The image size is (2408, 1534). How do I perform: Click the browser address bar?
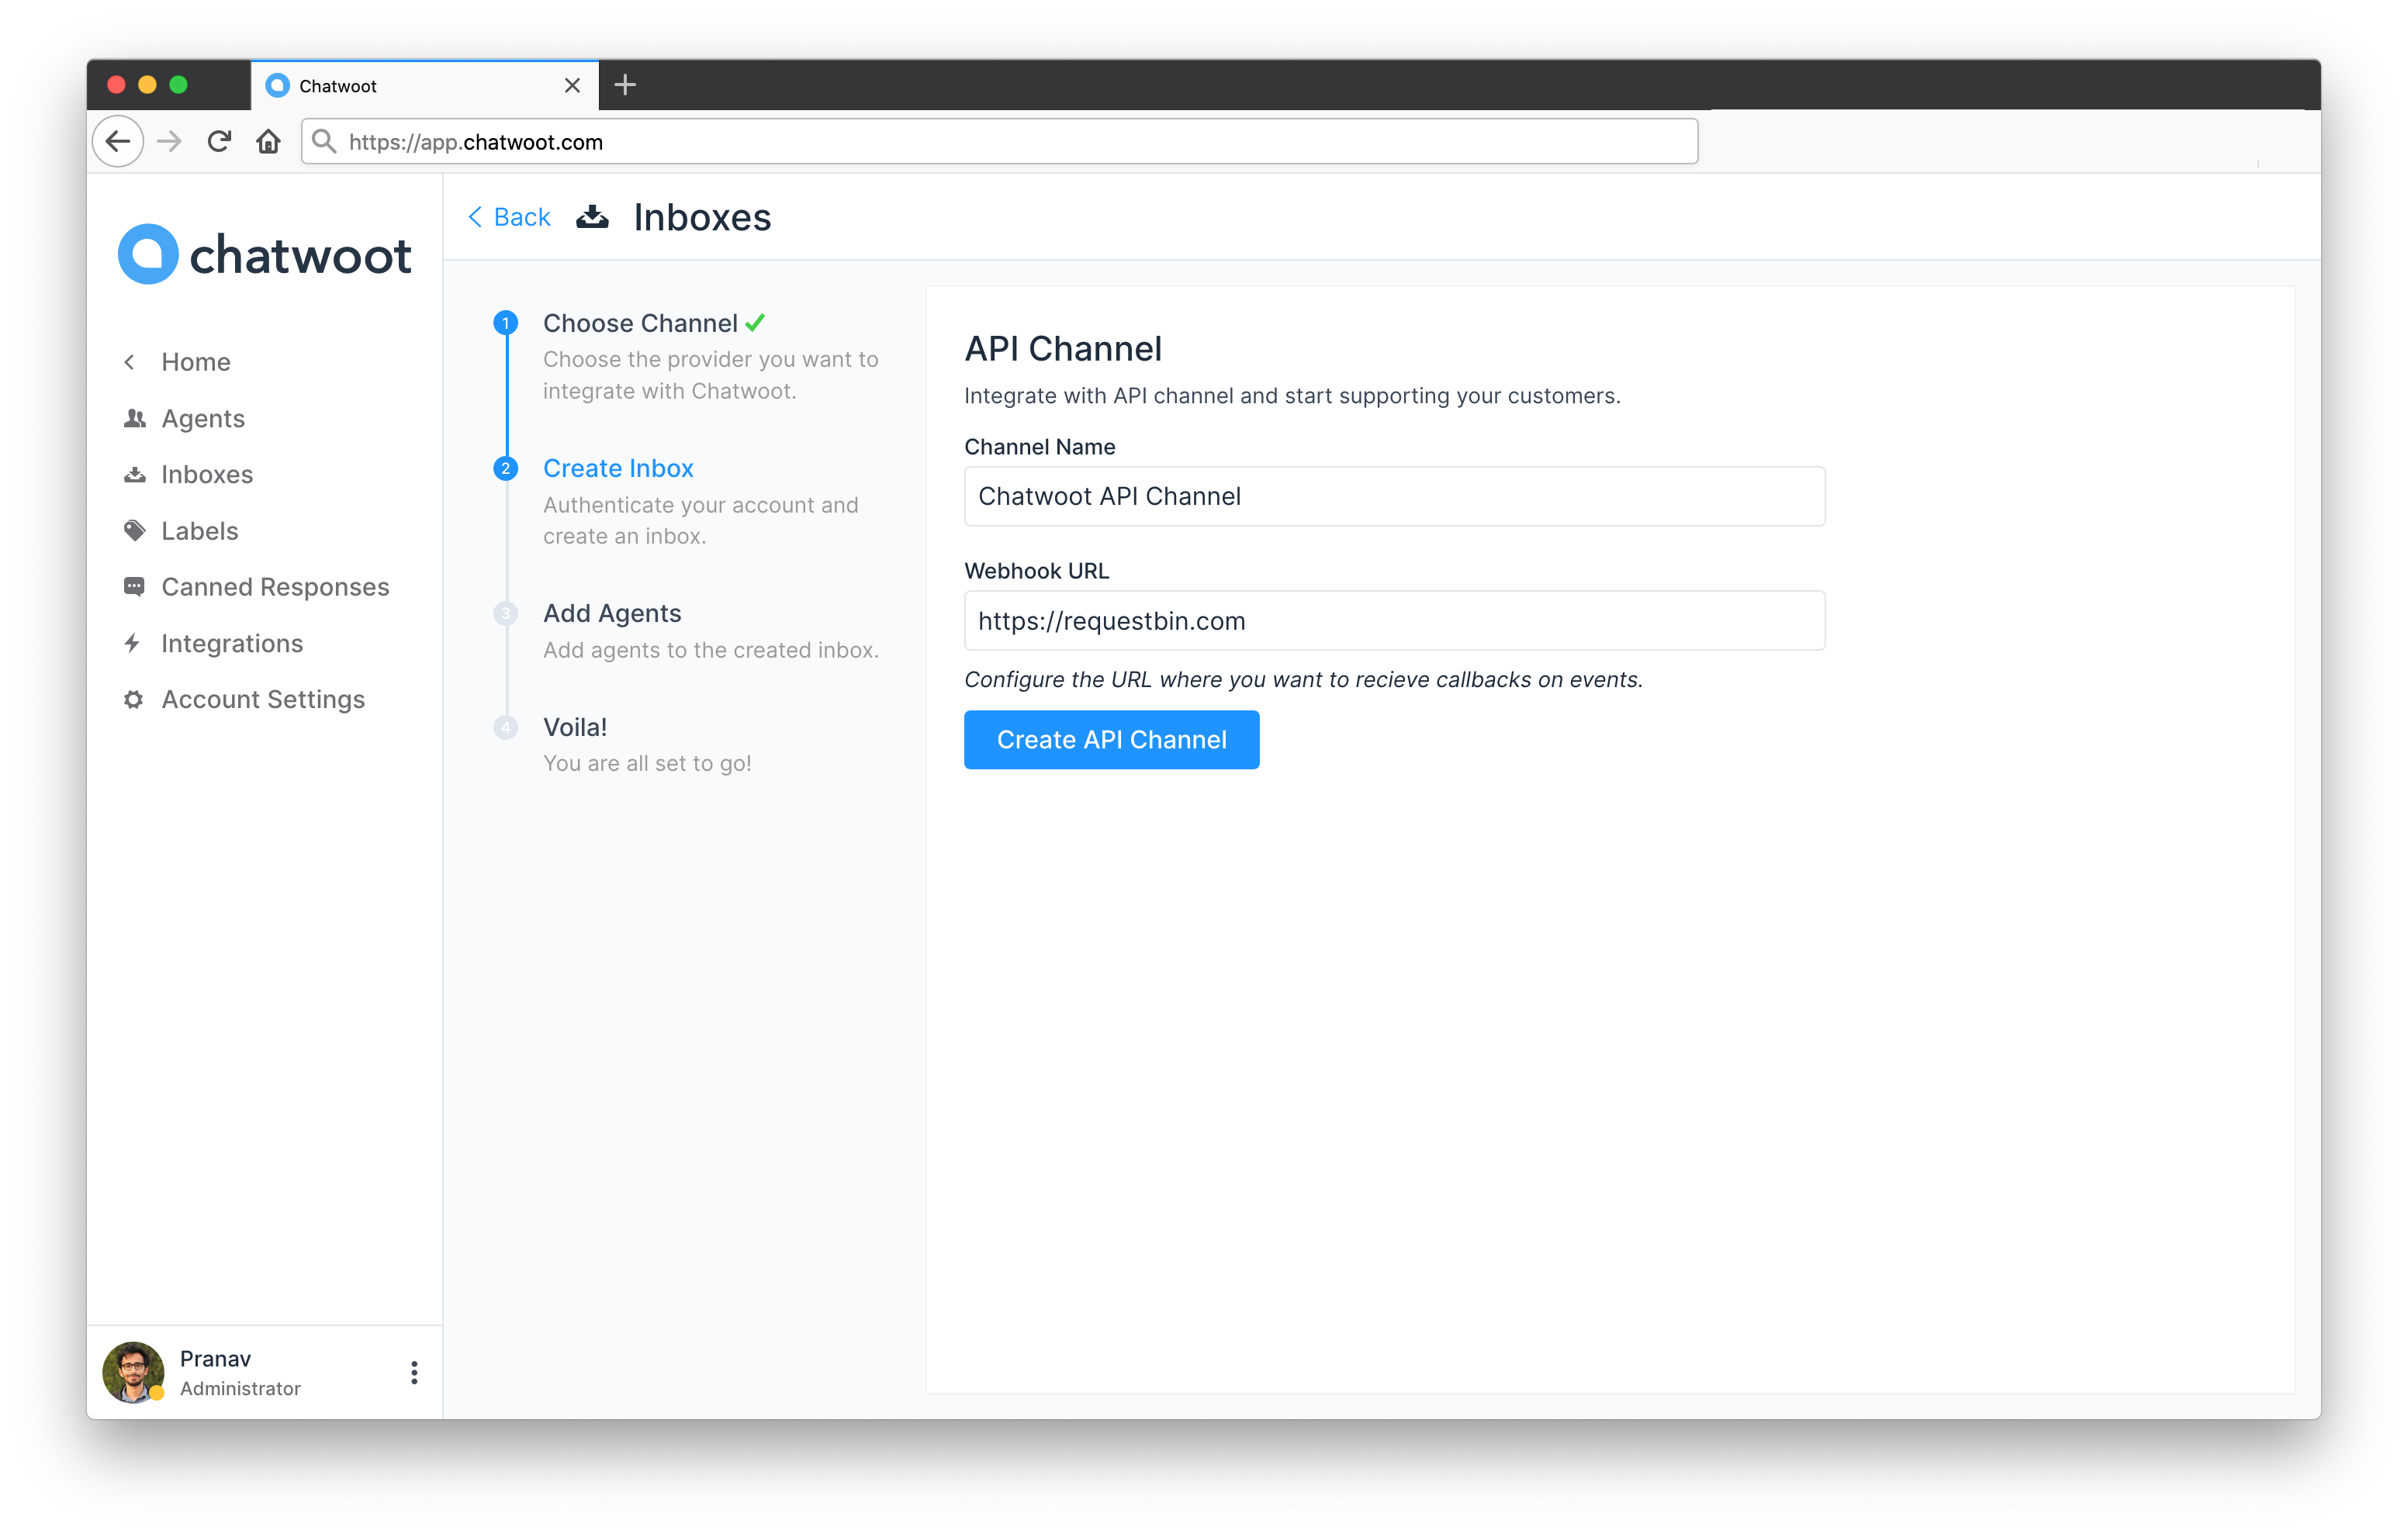(x=999, y=141)
